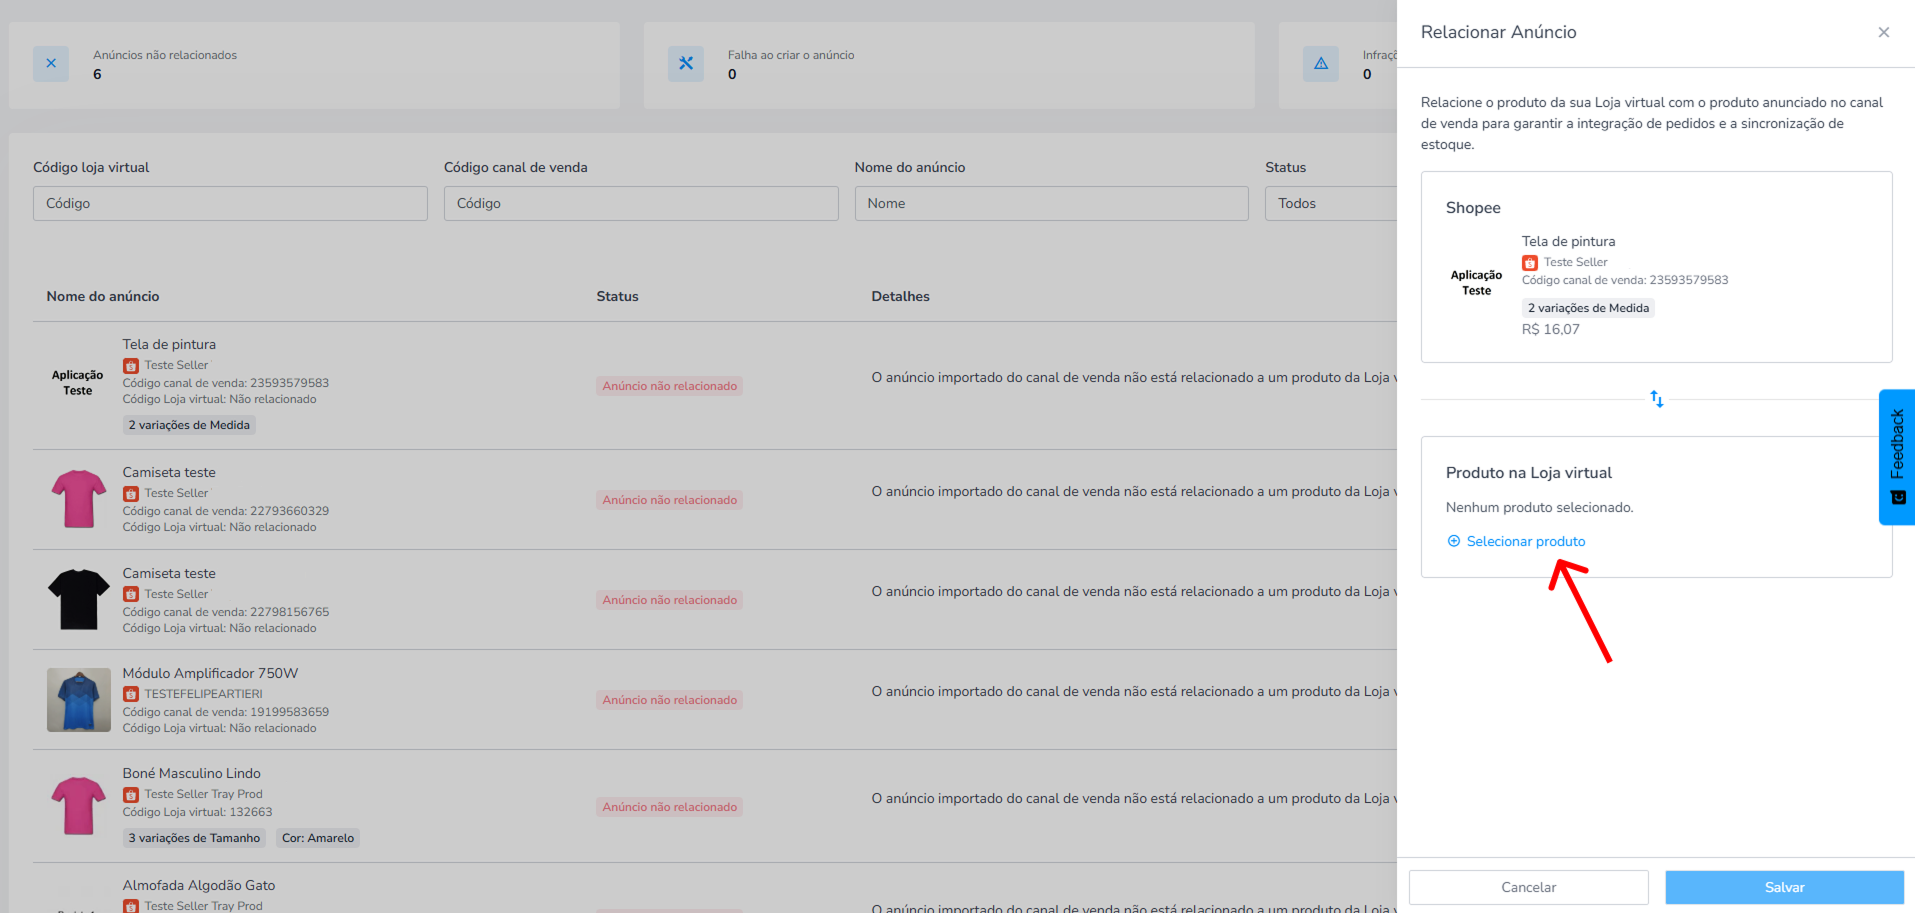Image resolution: width=1915 pixels, height=913 pixels.
Task: Click the black Camiseta teste thumbnail
Action: 79,599
